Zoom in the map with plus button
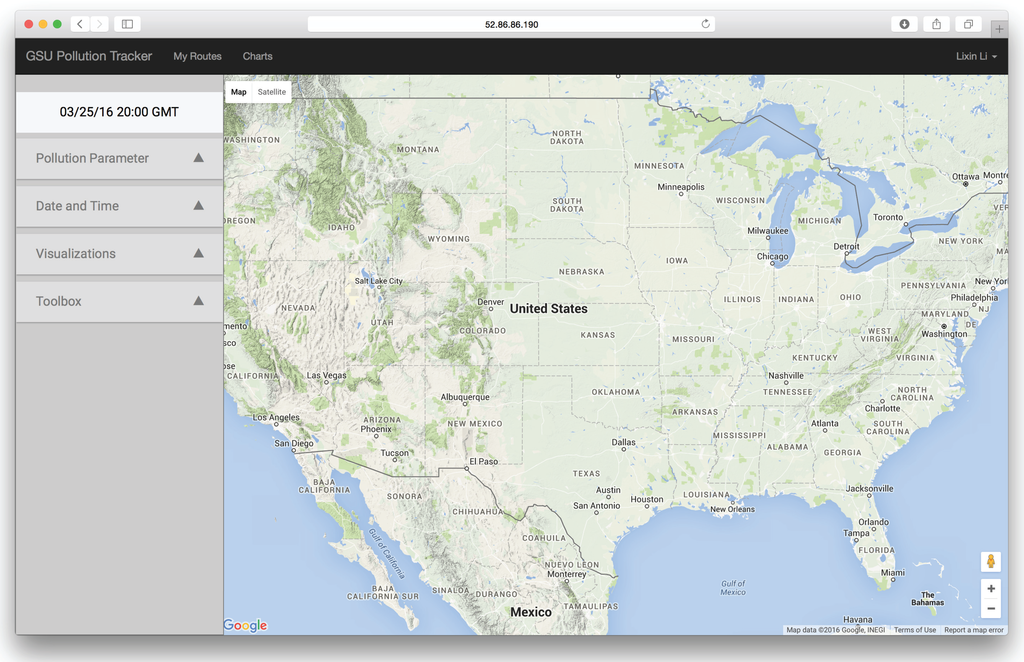 (x=990, y=589)
